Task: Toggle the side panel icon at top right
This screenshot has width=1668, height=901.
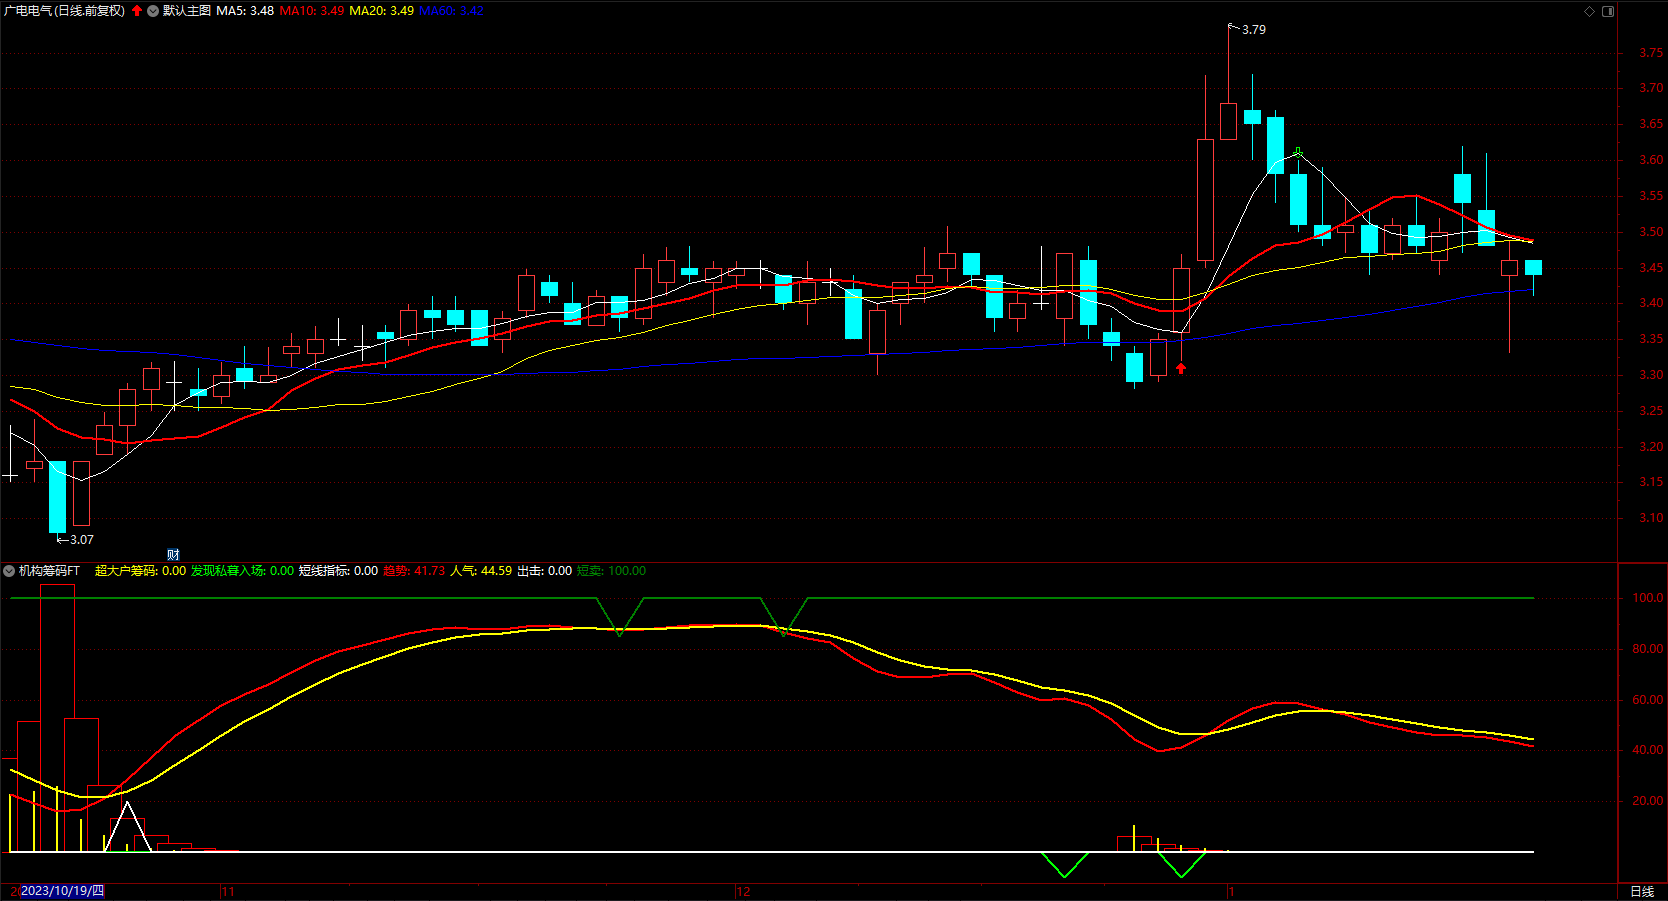Action: pos(1608,11)
